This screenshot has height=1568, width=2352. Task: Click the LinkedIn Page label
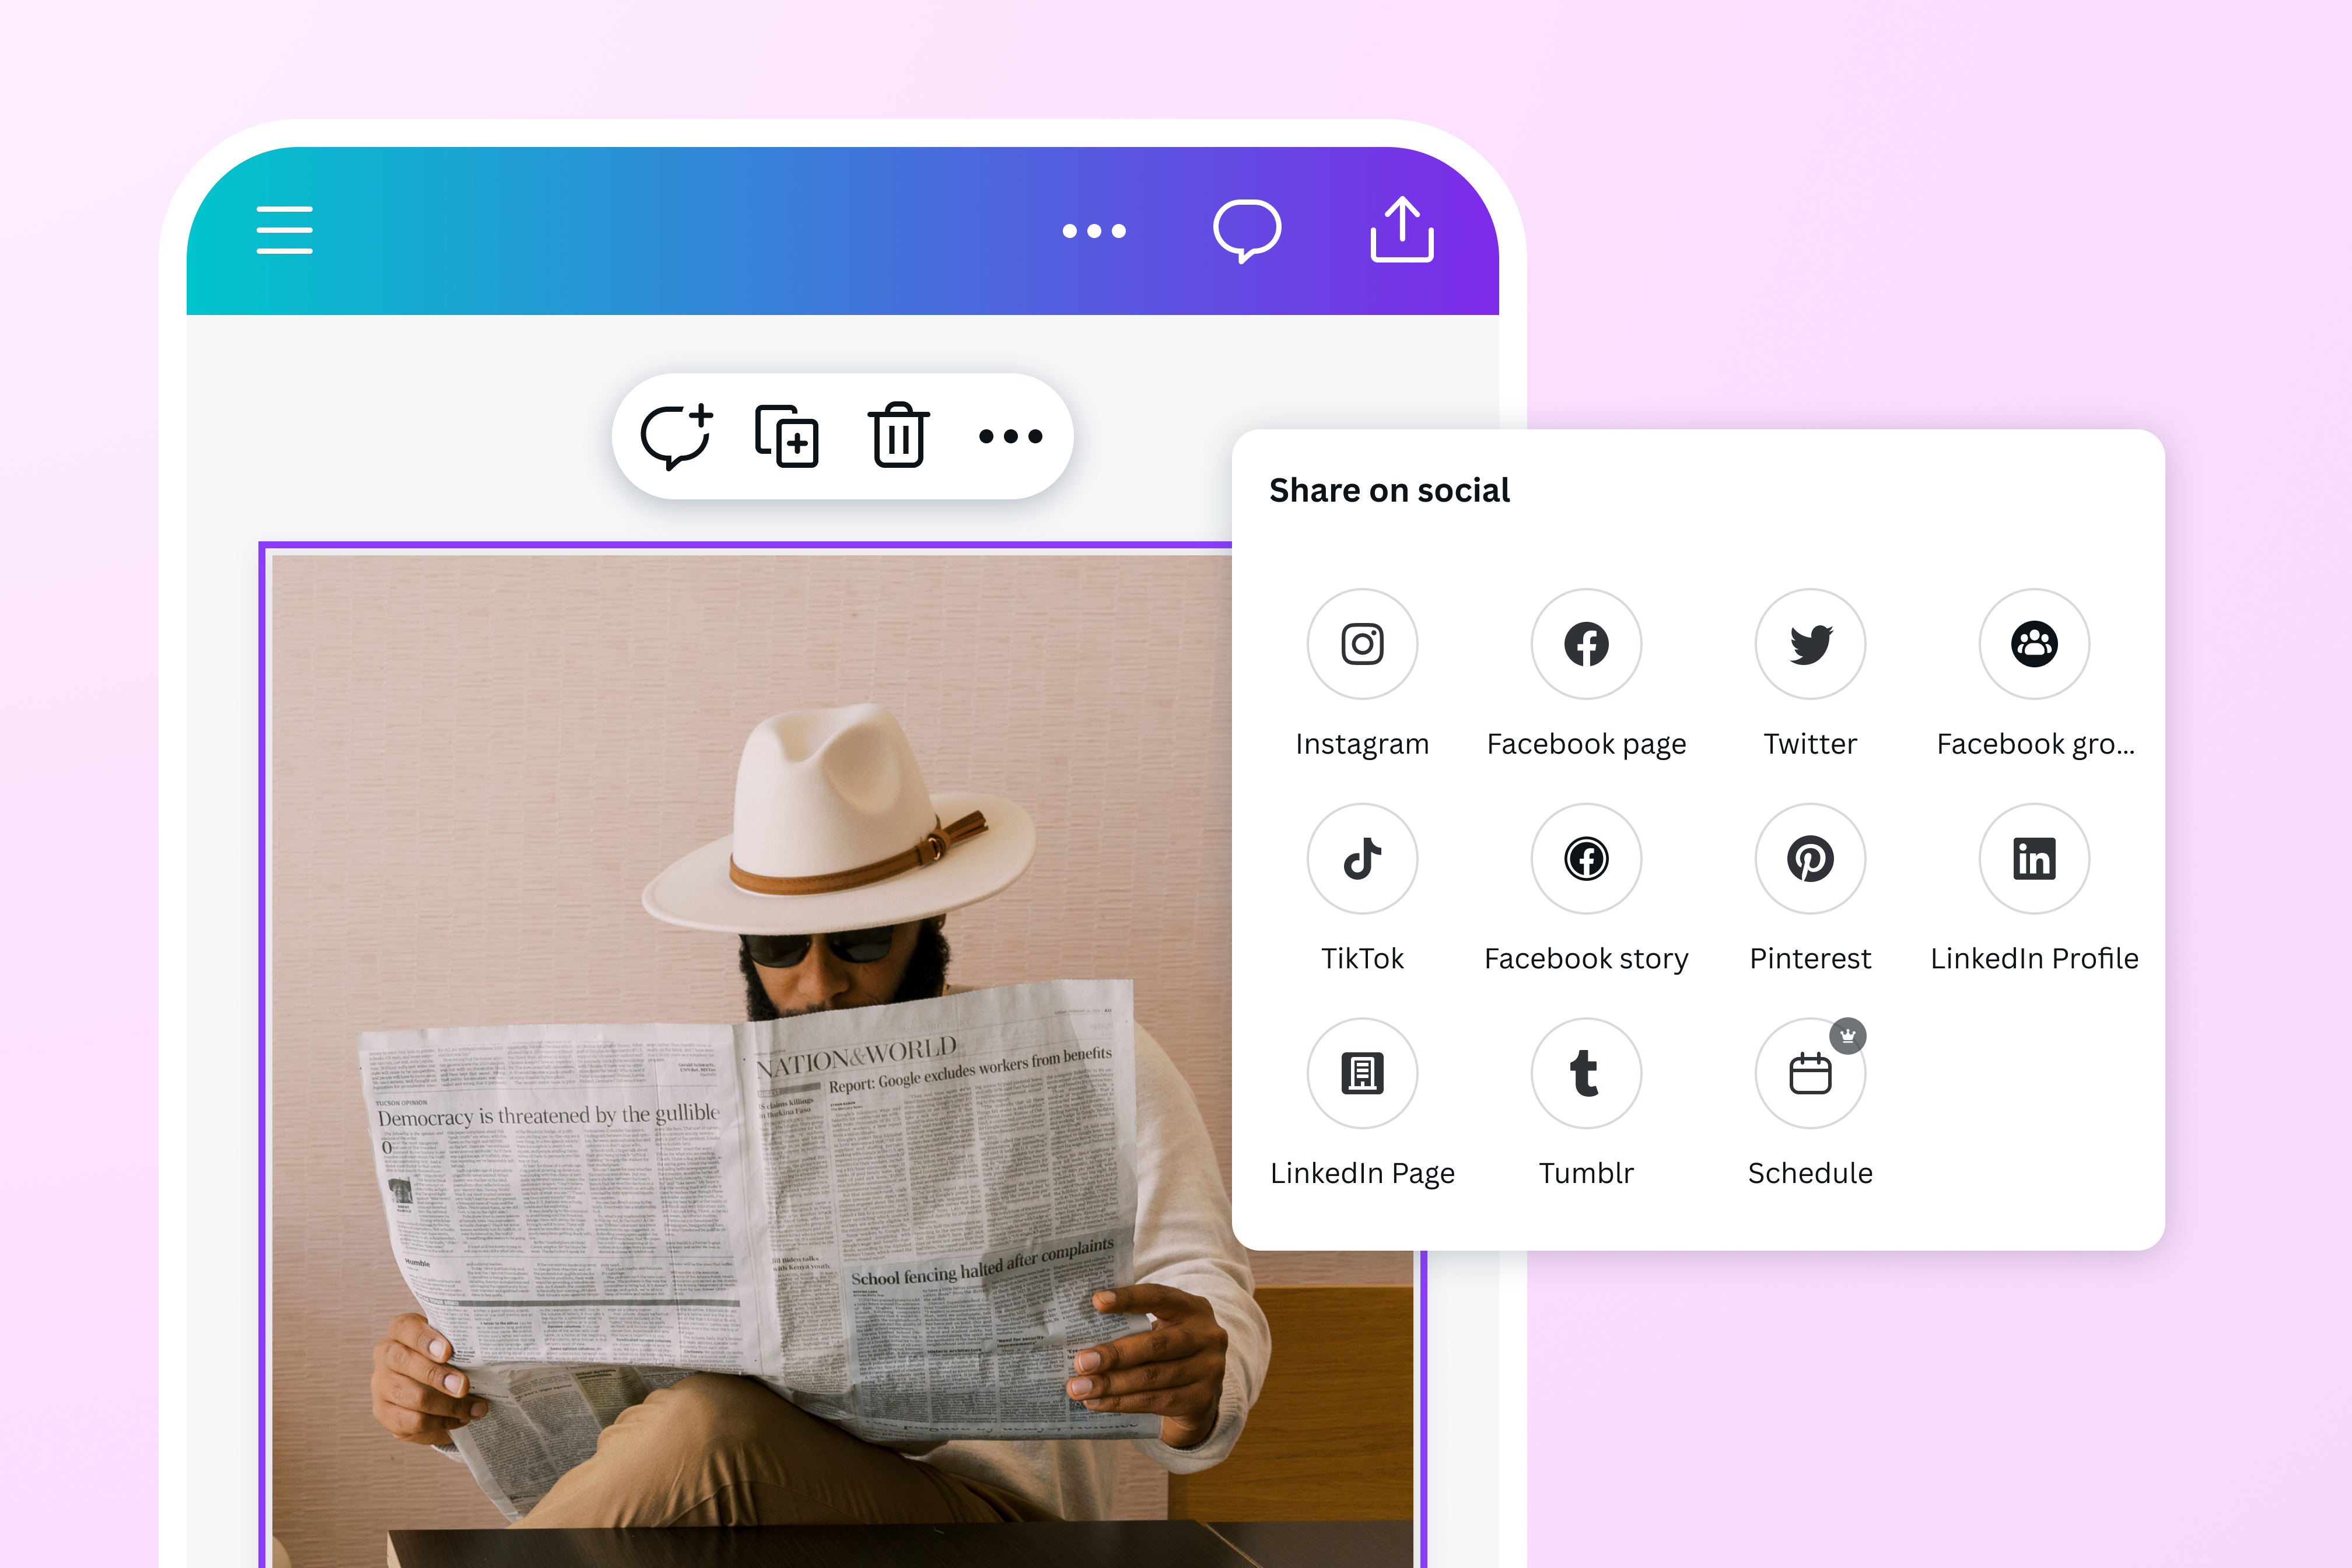1362,1173
